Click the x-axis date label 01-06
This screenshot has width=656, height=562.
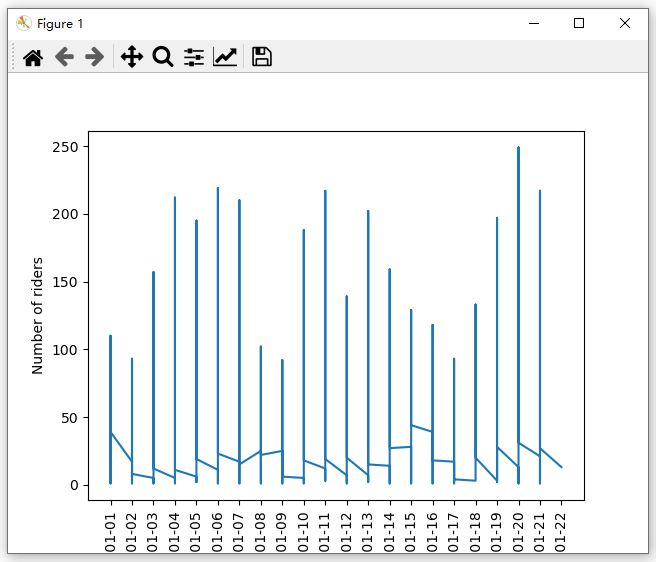click(x=218, y=532)
